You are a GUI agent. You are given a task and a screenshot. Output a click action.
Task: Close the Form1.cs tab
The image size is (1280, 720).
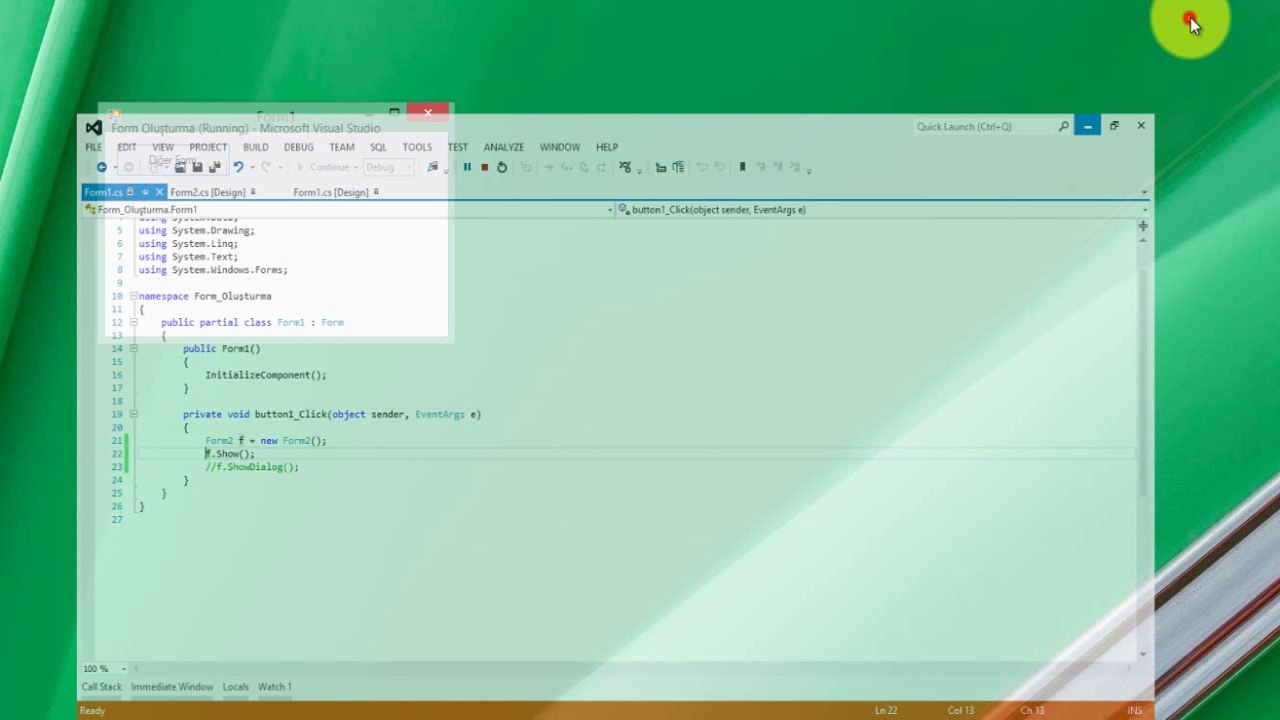click(159, 192)
